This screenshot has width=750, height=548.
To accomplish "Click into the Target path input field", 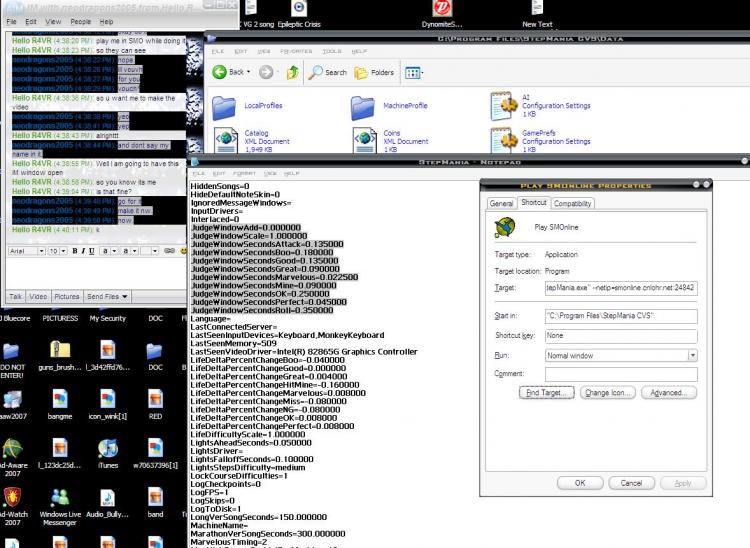I will [x=621, y=288].
